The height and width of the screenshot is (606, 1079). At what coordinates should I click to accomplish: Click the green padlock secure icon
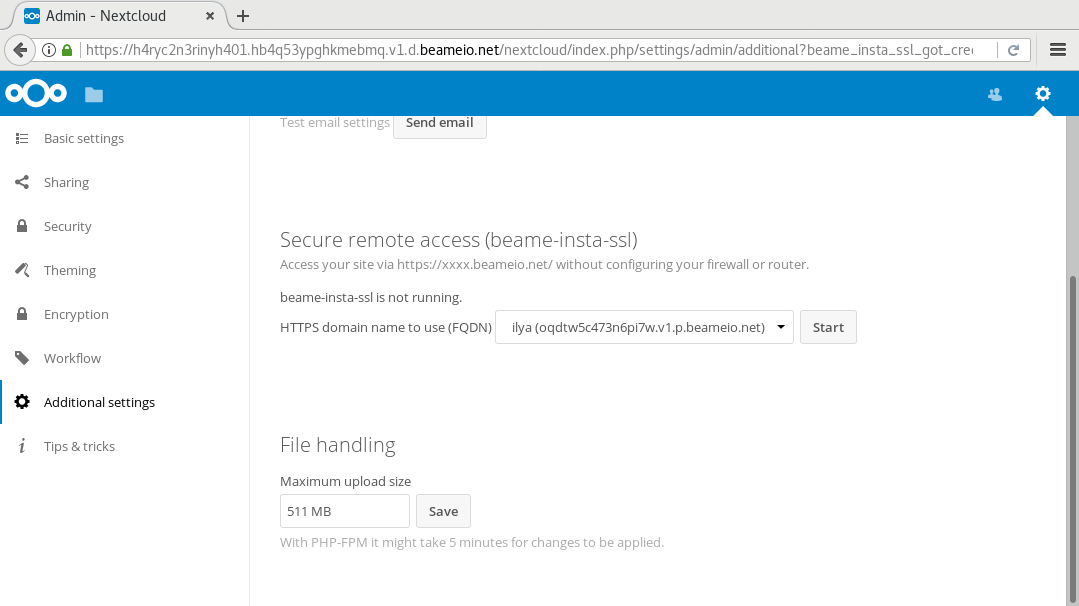[67, 50]
